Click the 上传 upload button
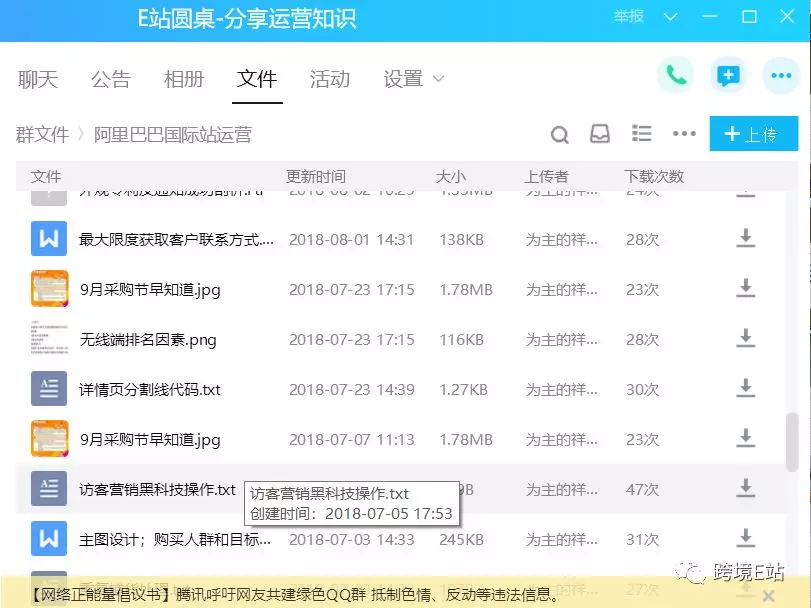 click(x=753, y=134)
